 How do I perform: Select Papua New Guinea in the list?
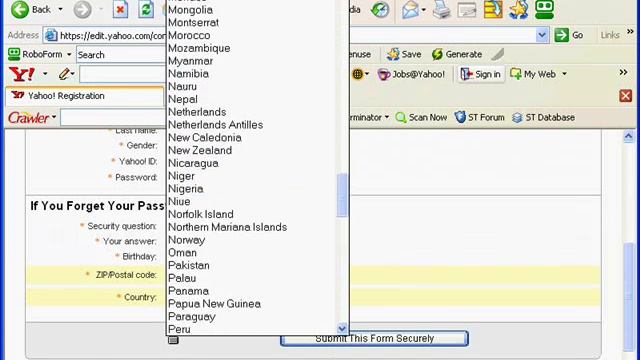tap(214, 304)
